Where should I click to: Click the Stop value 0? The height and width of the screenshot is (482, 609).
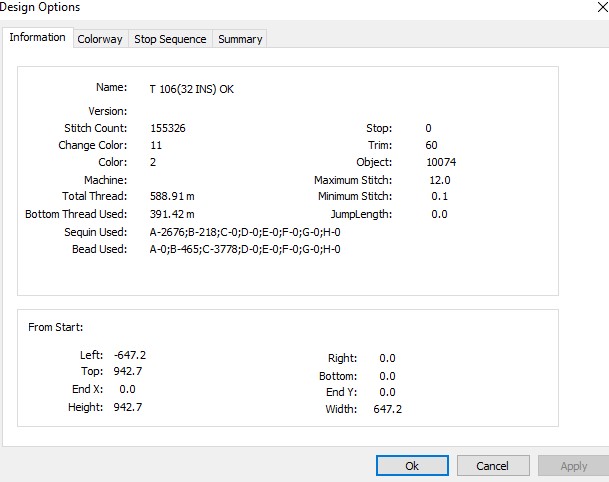[x=428, y=128]
